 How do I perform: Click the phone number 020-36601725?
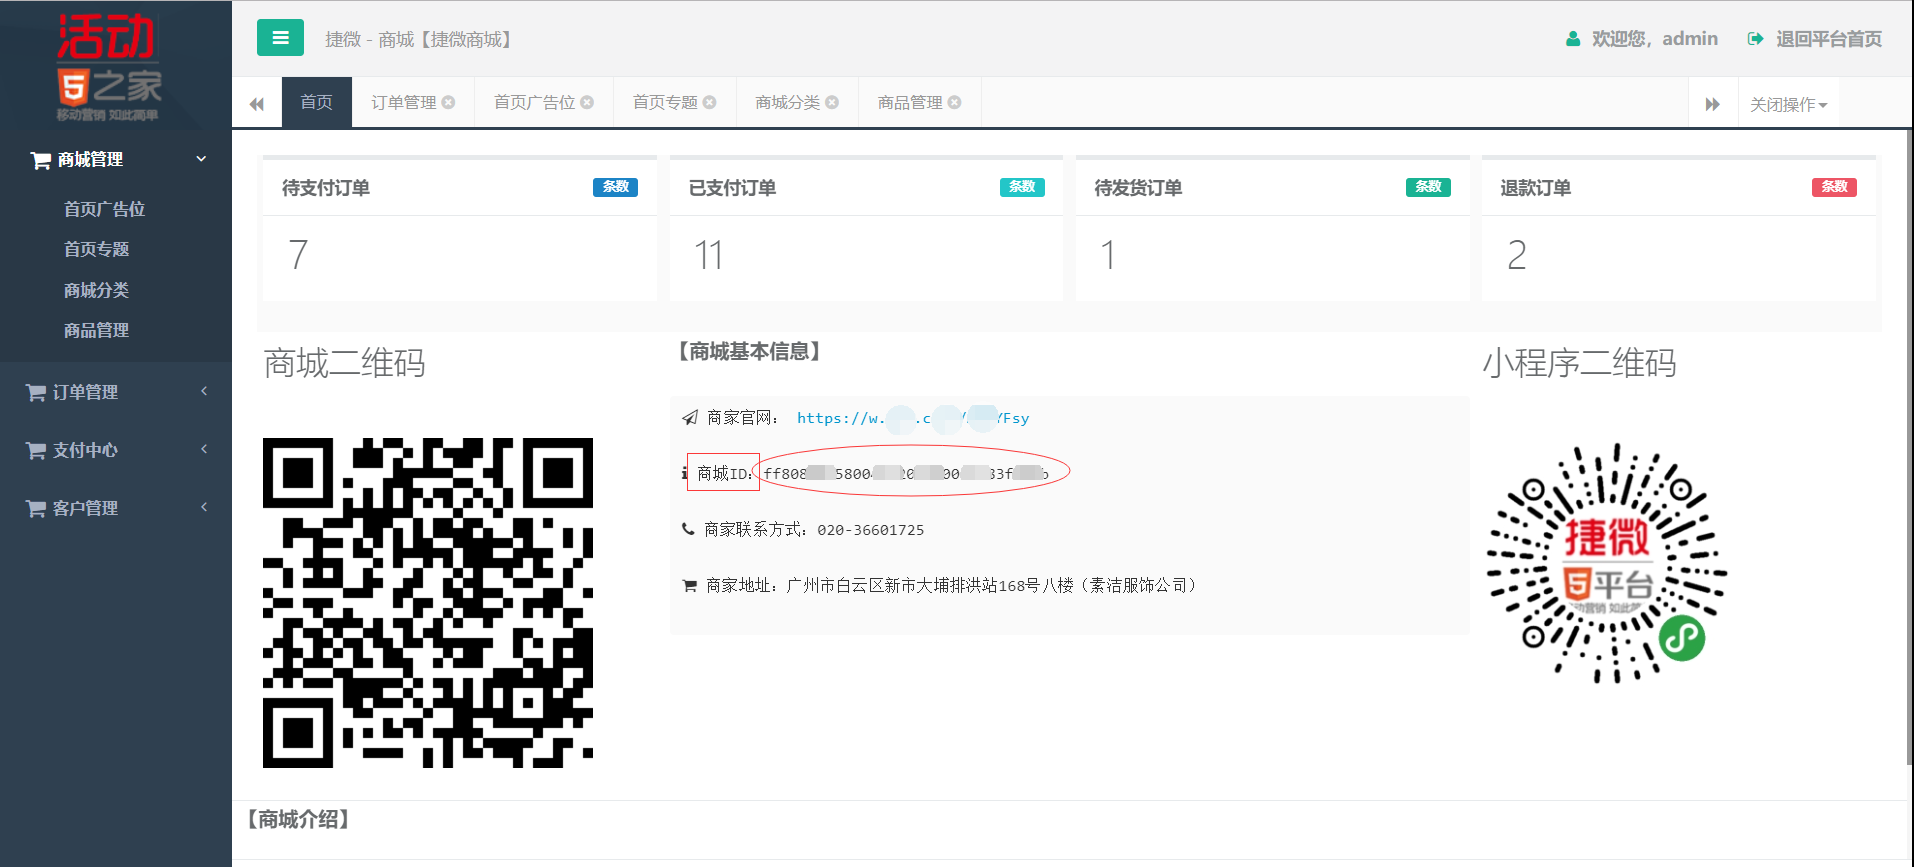tap(870, 530)
